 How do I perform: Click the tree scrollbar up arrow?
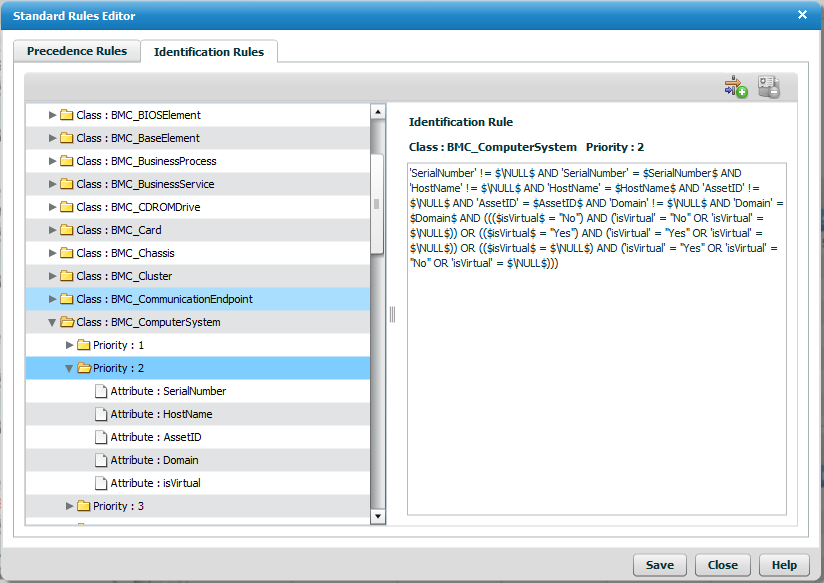coord(378,111)
